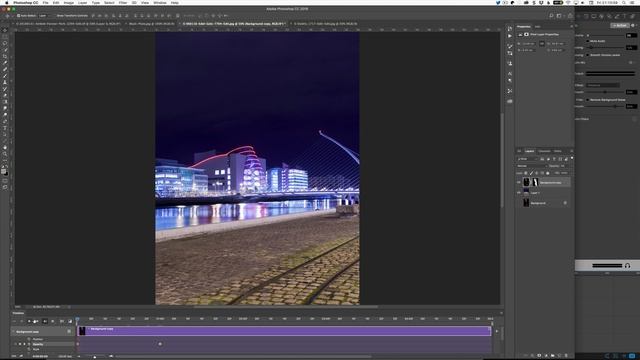Open the collapsed Actions panel play icon
The image size is (640, 360).
point(510,36)
